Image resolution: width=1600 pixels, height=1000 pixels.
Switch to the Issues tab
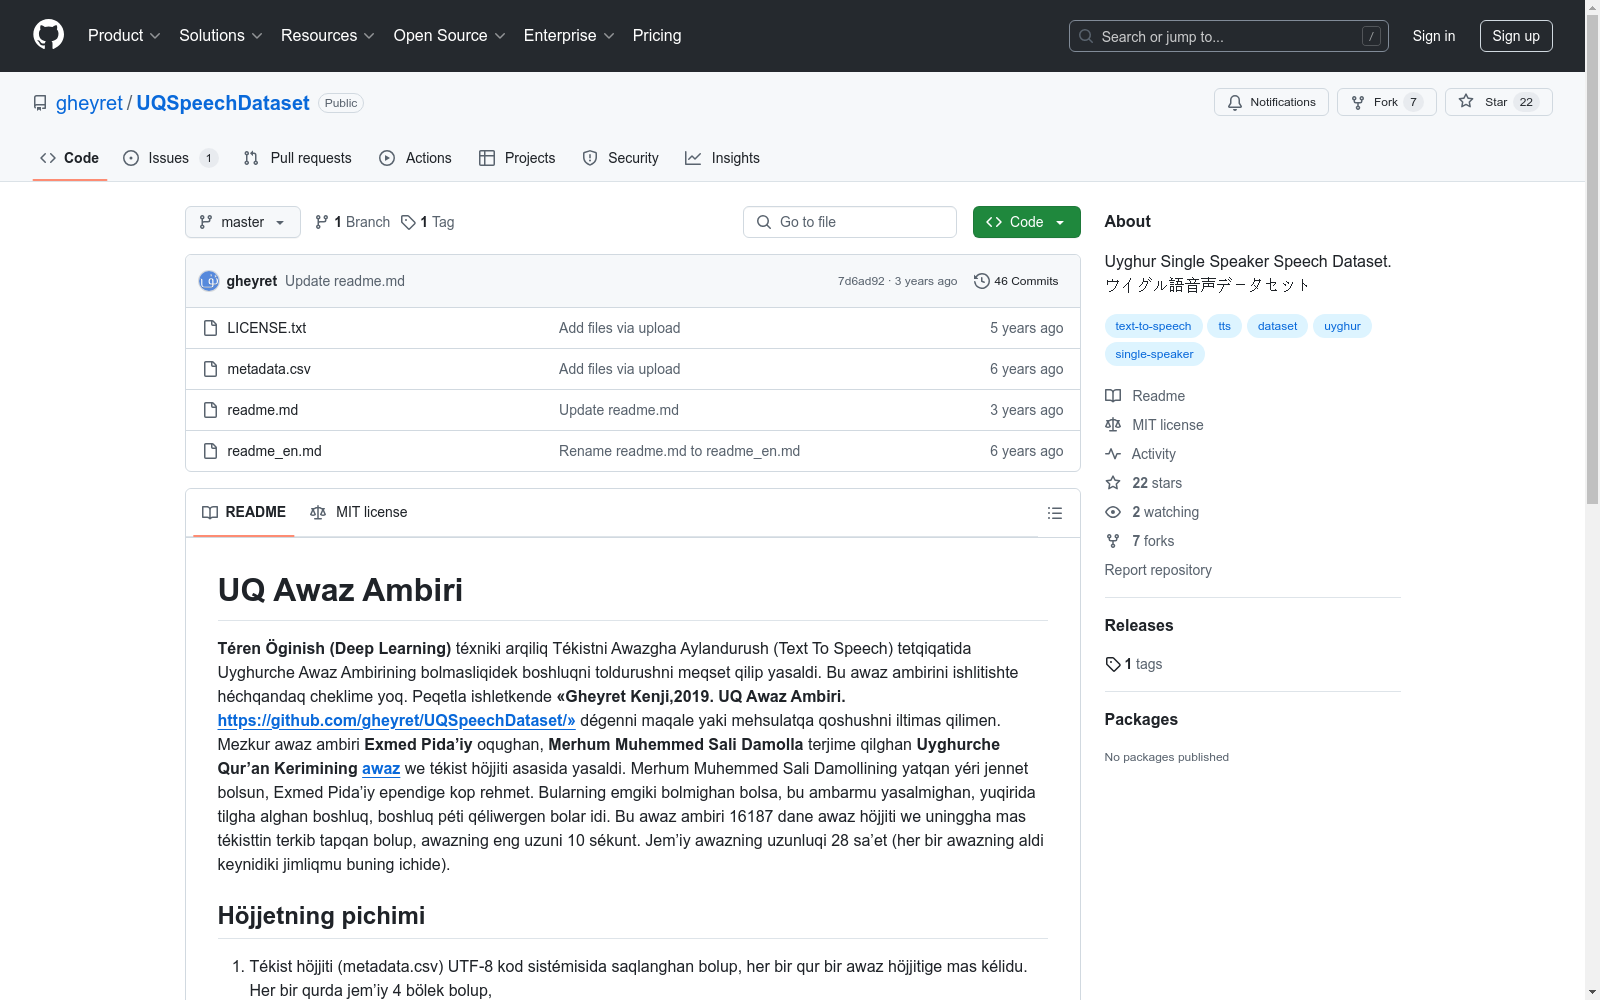tap(170, 158)
